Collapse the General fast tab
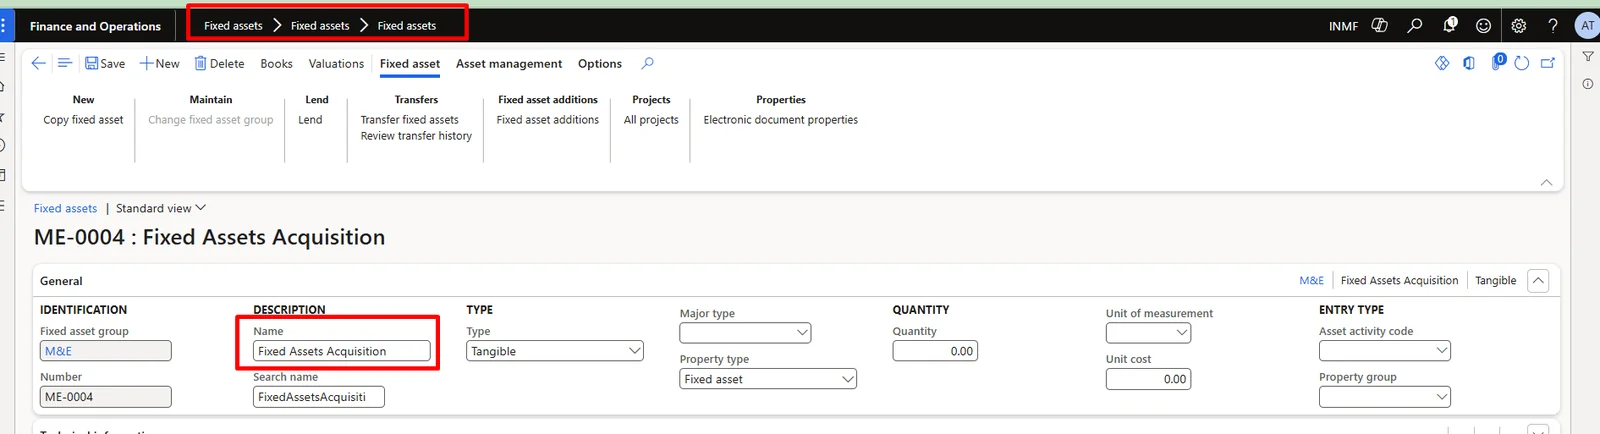Viewport: 1600px width, 434px height. click(1538, 281)
